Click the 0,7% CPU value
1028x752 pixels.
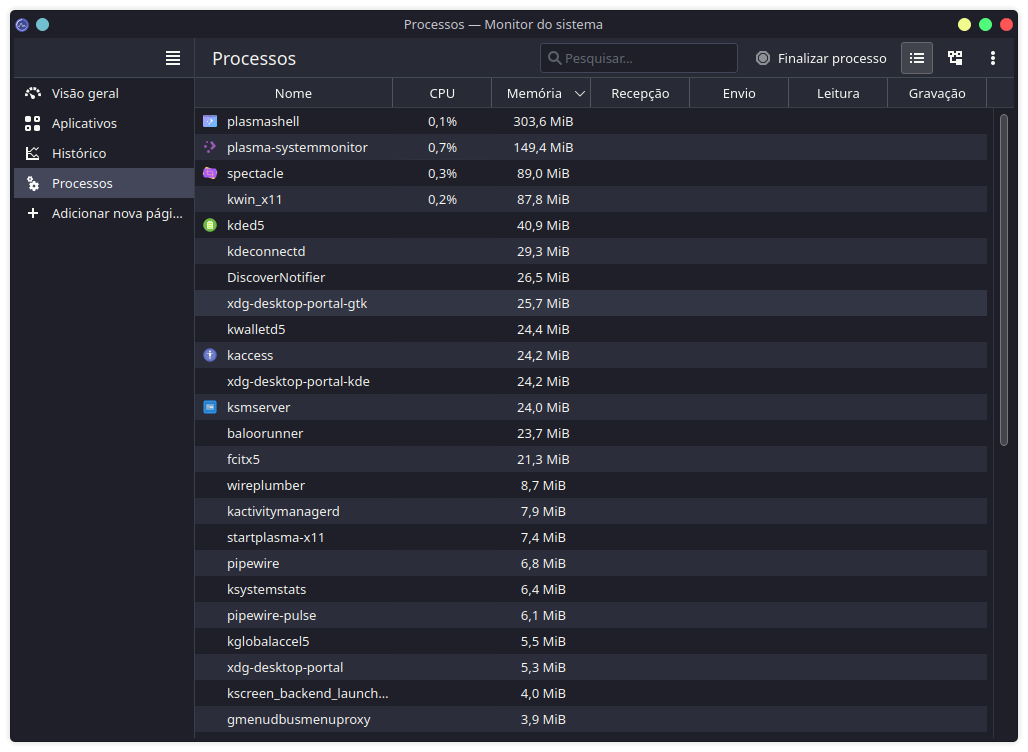point(443,148)
